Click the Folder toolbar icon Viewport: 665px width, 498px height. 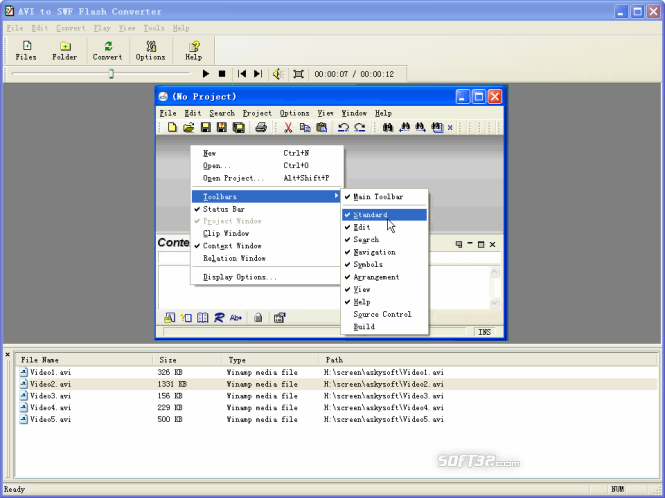coord(64,50)
